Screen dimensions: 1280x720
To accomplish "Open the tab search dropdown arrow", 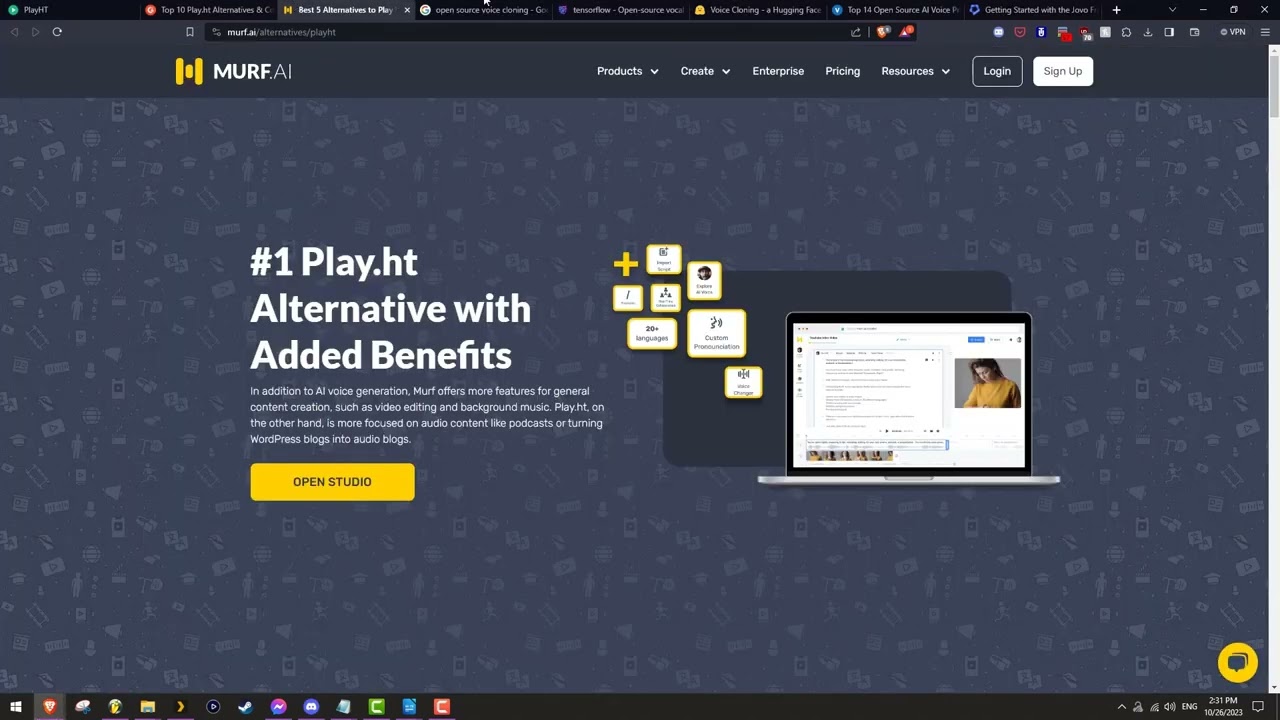I will (1172, 10).
